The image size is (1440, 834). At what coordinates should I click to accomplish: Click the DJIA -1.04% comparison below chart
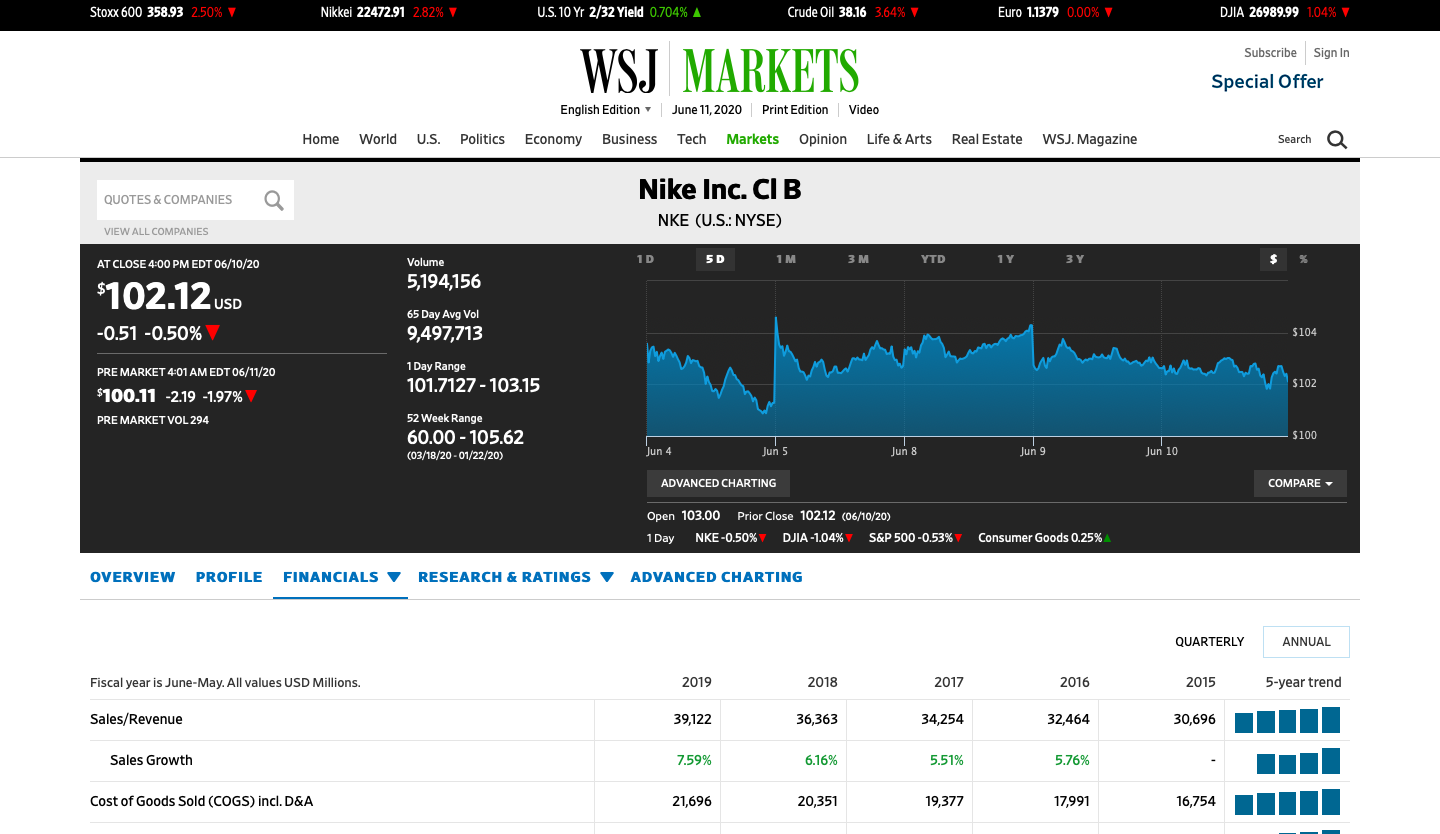[x=817, y=538]
